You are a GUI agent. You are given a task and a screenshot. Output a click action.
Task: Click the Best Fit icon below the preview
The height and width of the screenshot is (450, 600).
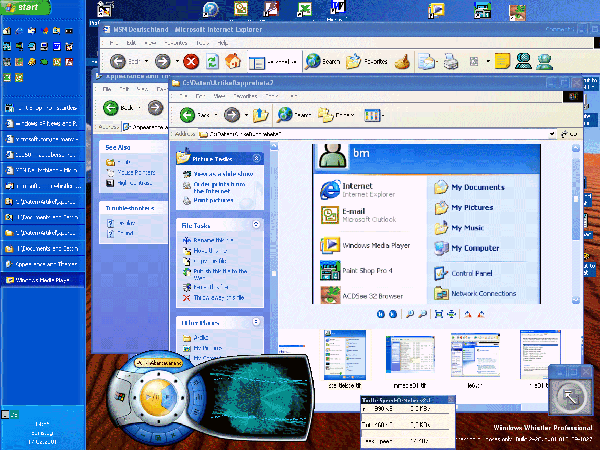[439, 314]
